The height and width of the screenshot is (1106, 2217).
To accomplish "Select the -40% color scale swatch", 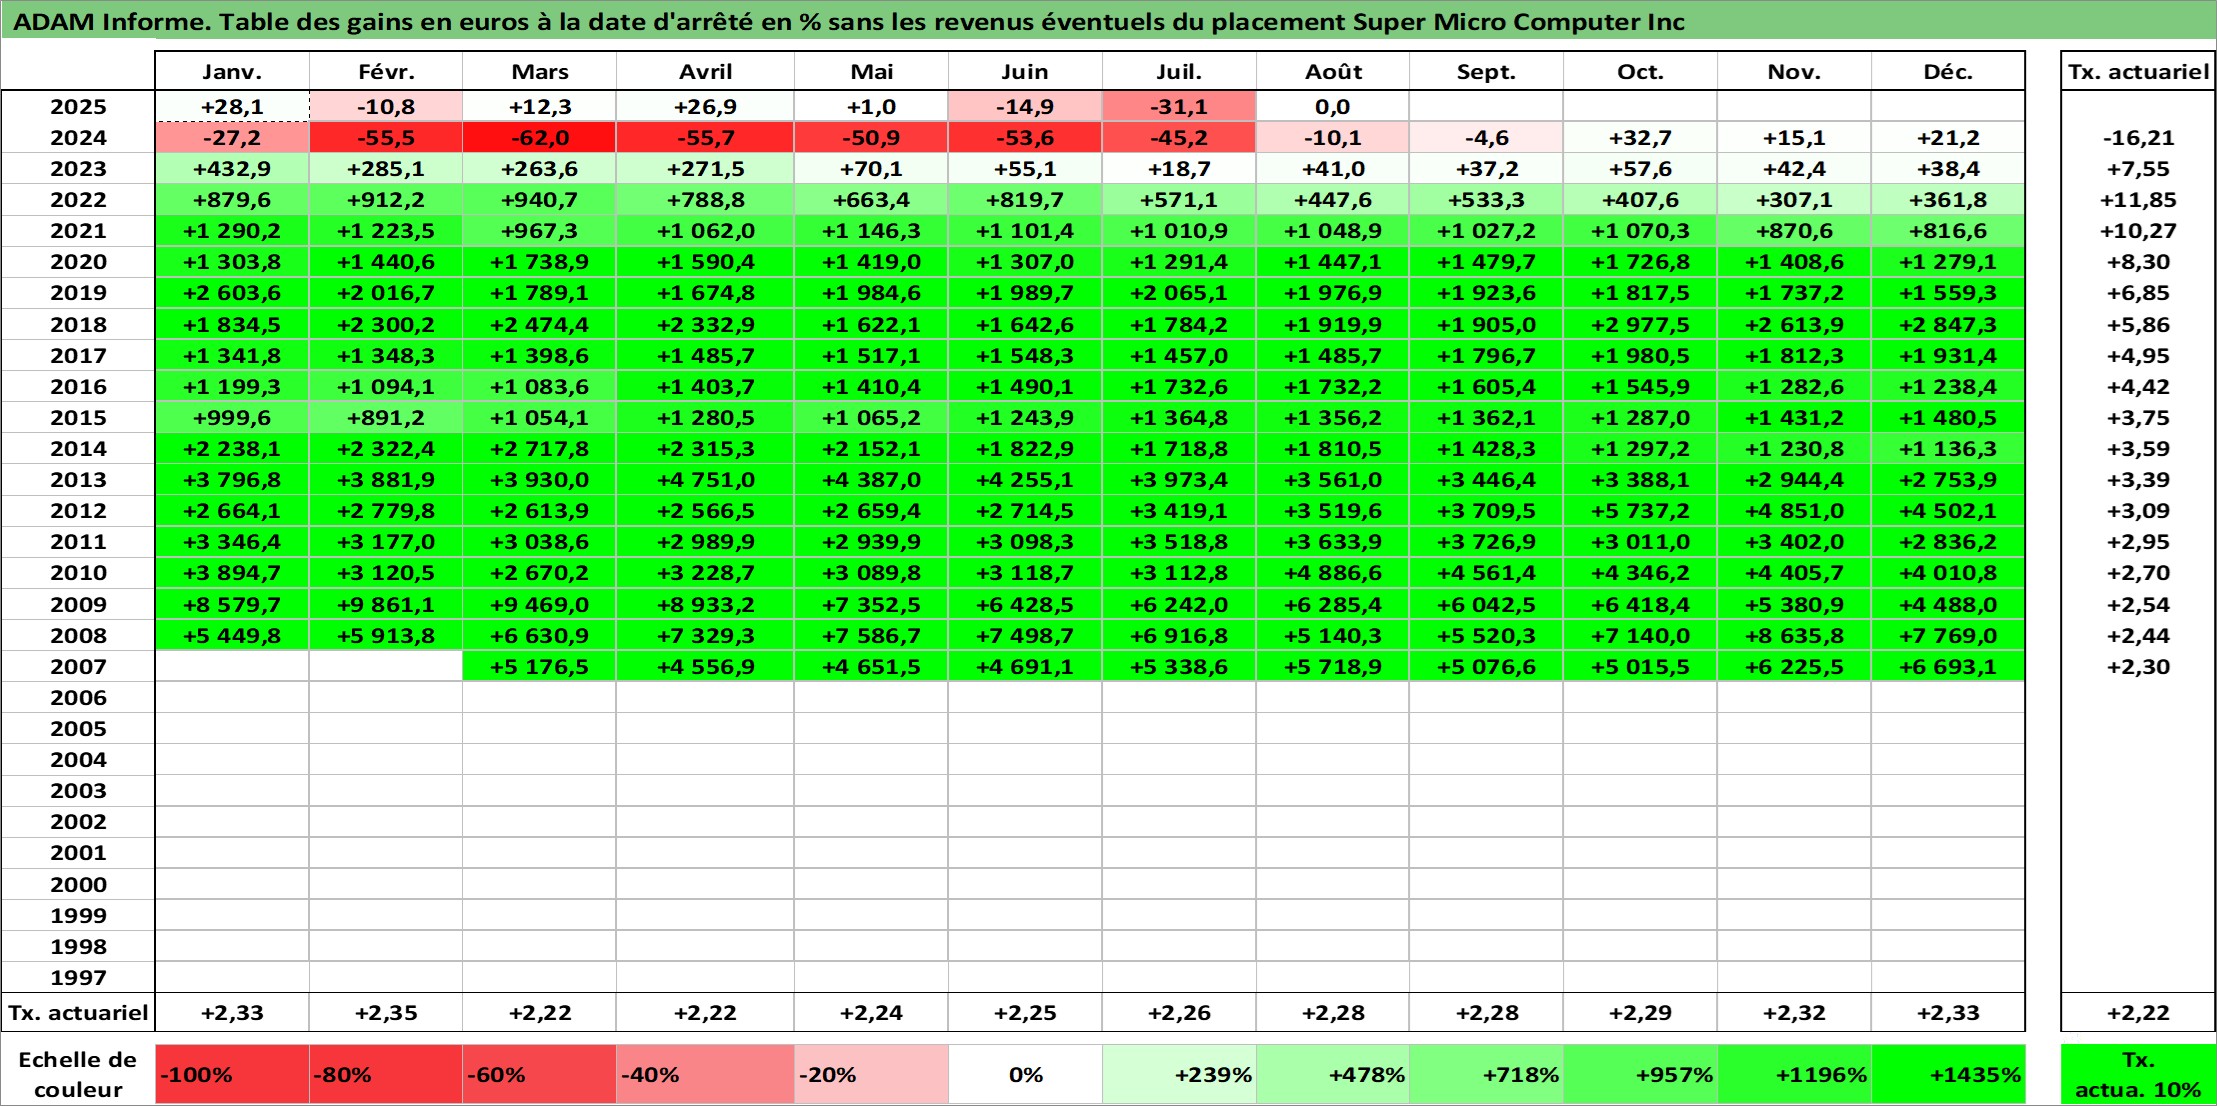I will [x=705, y=1075].
